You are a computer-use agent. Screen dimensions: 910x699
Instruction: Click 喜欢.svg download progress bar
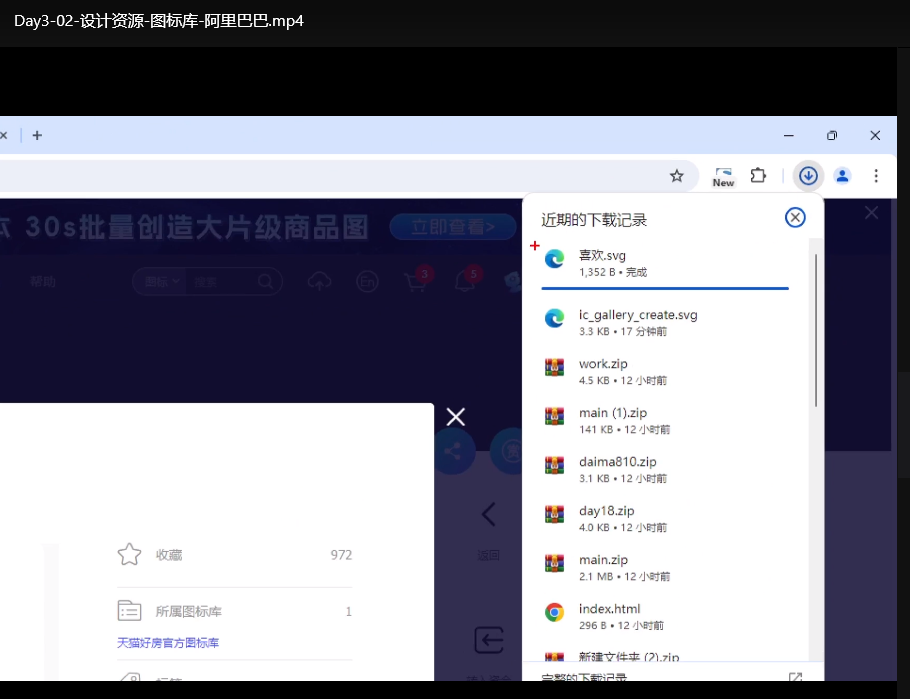point(665,288)
